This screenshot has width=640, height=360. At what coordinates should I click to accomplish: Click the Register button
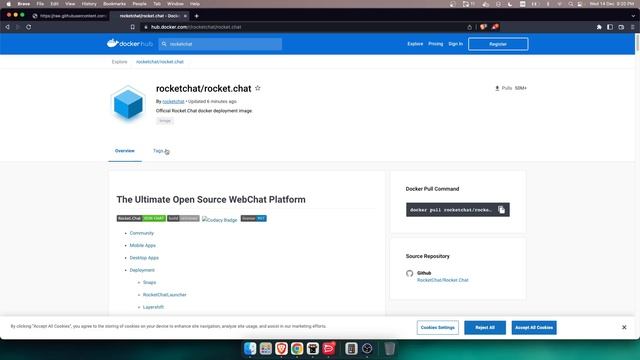(498, 44)
